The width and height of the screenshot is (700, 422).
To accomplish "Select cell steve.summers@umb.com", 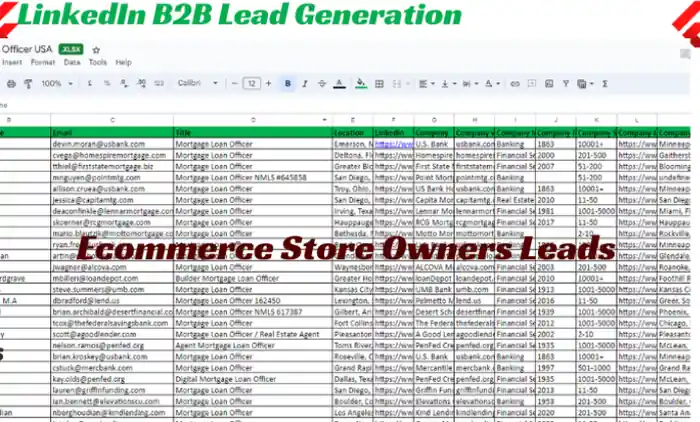I will pos(112,289).
